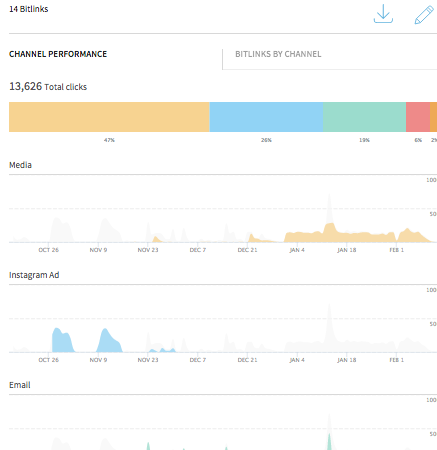Click the download icon
The width and height of the screenshot is (437, 450).
point(383,14)
